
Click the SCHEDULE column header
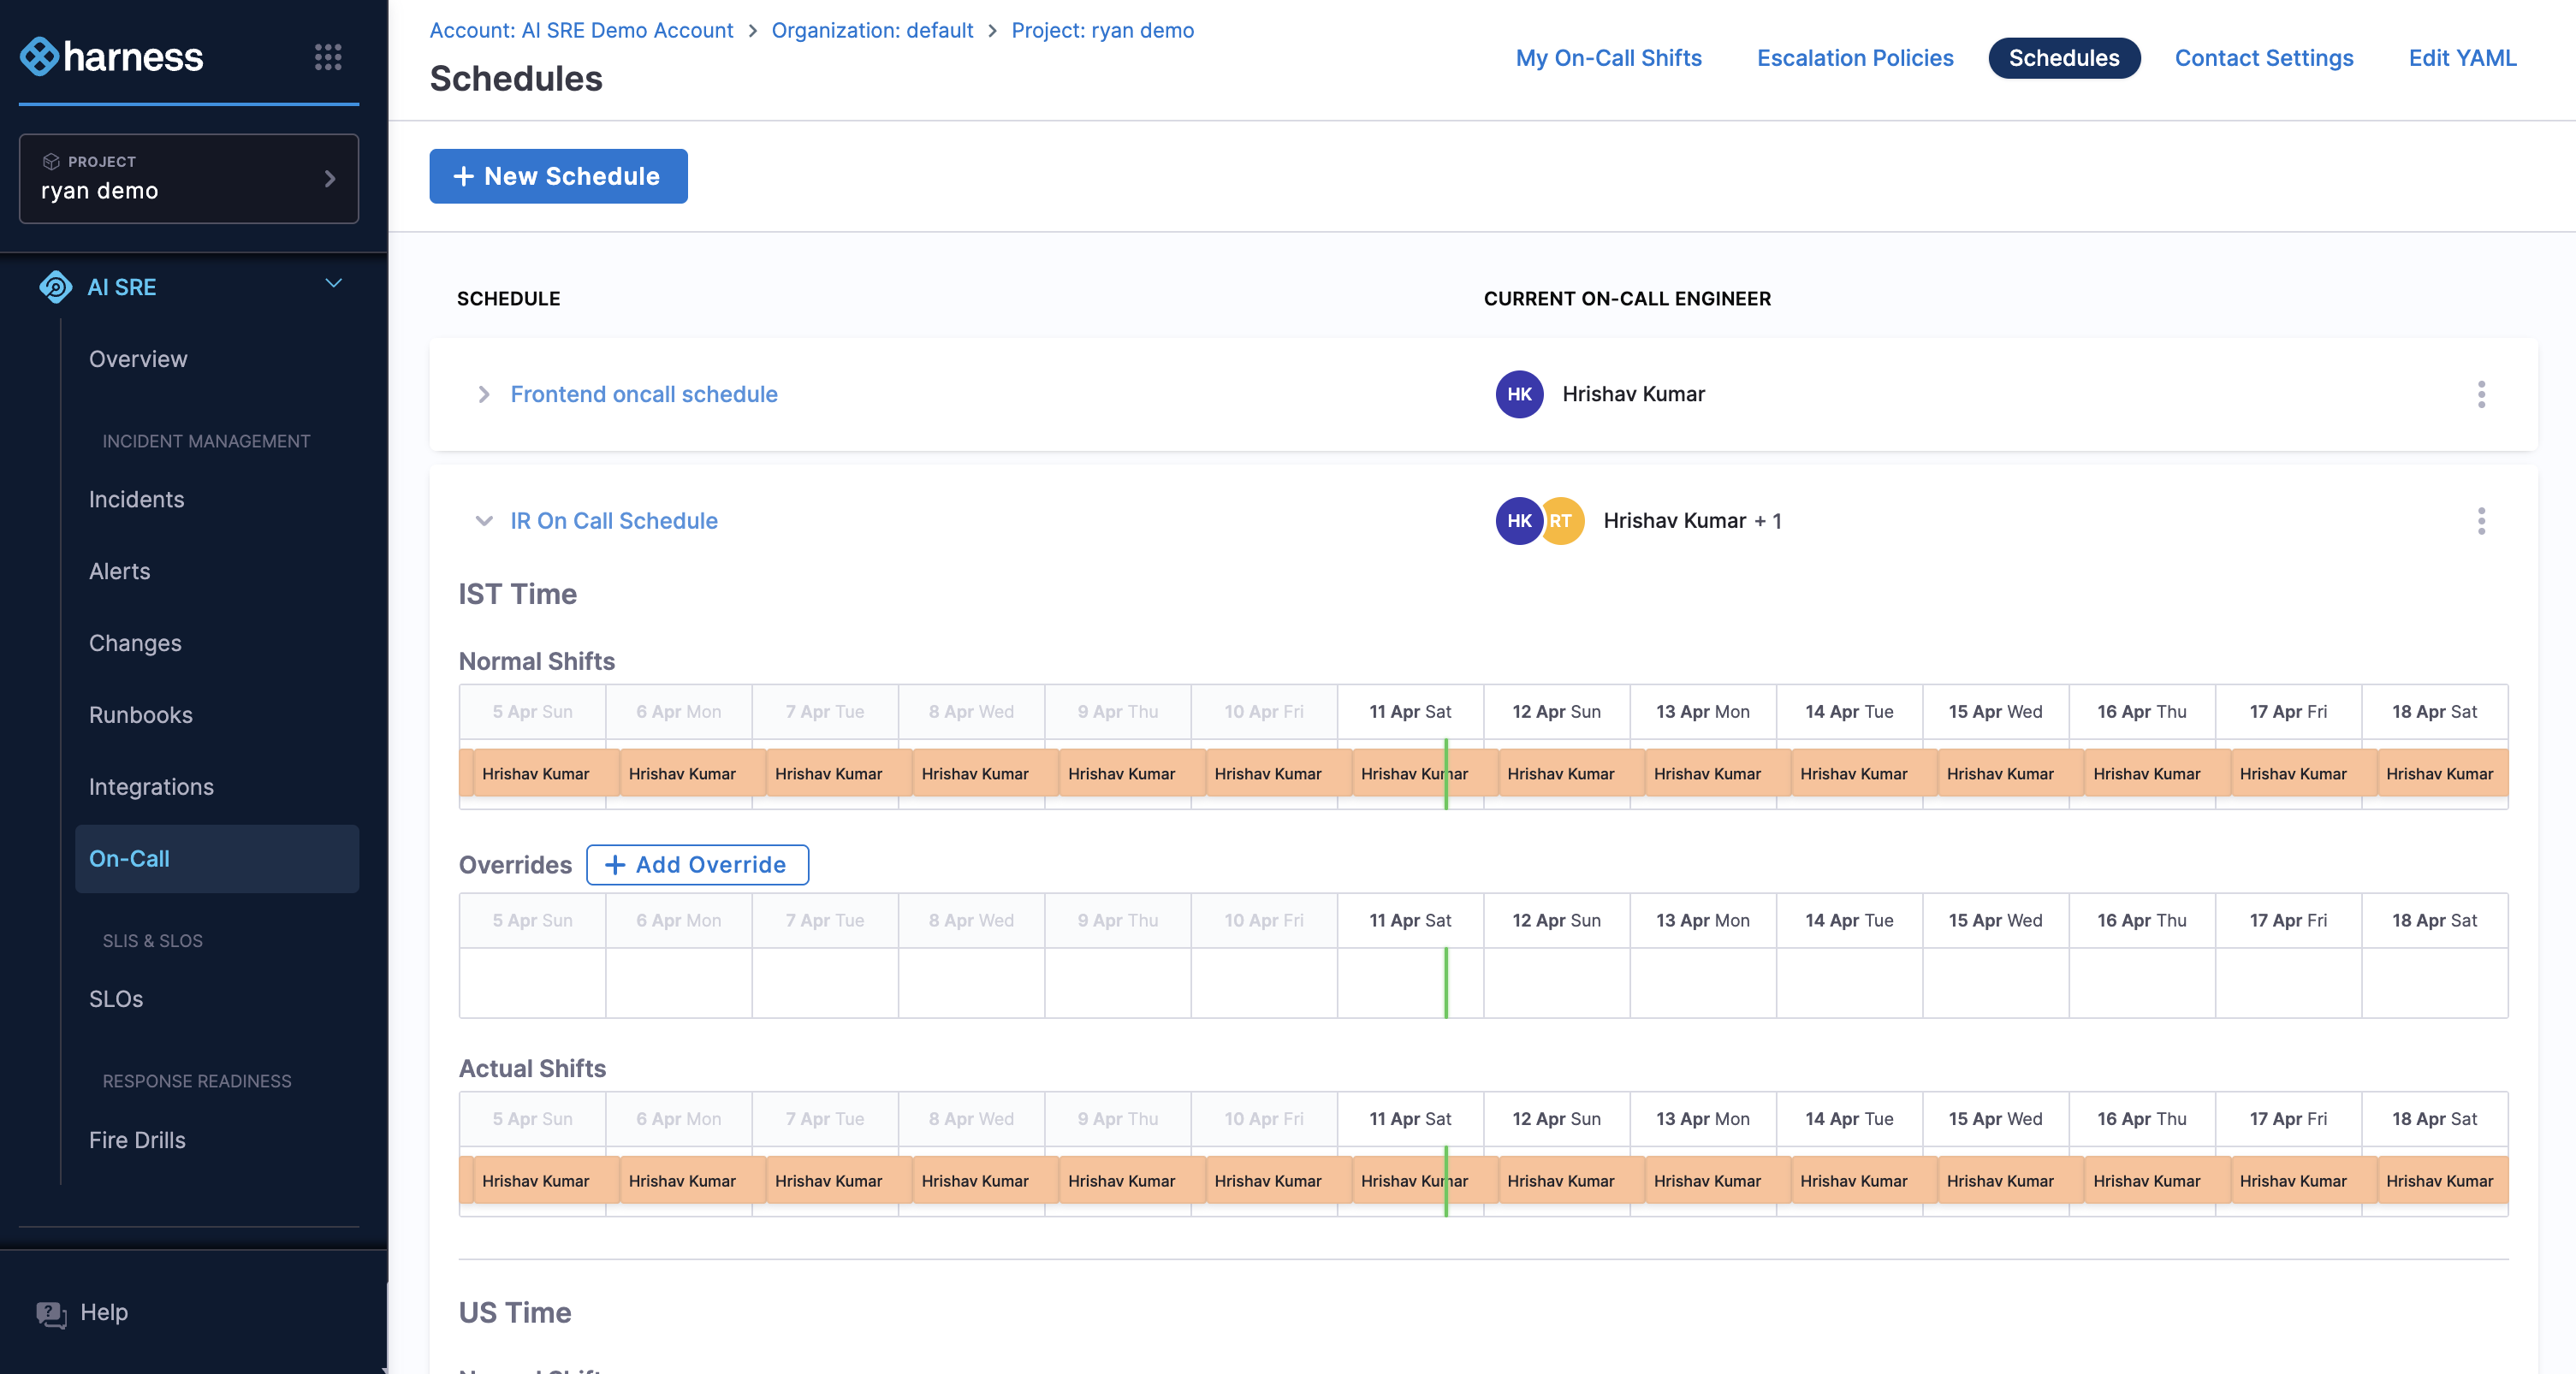(x=508, y=298)
